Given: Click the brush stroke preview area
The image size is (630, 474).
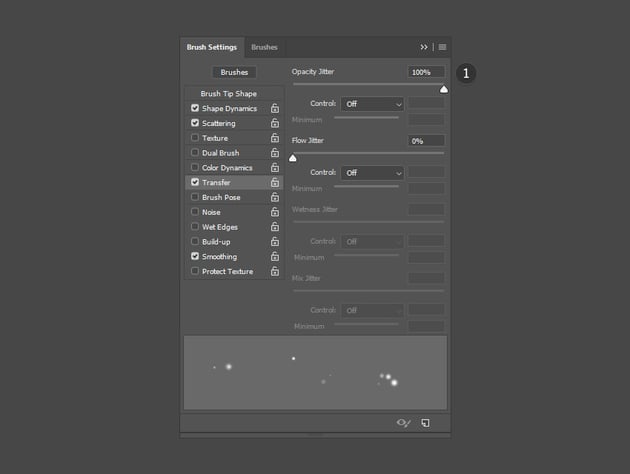Looking at the screenshot, I should [315, 373].
